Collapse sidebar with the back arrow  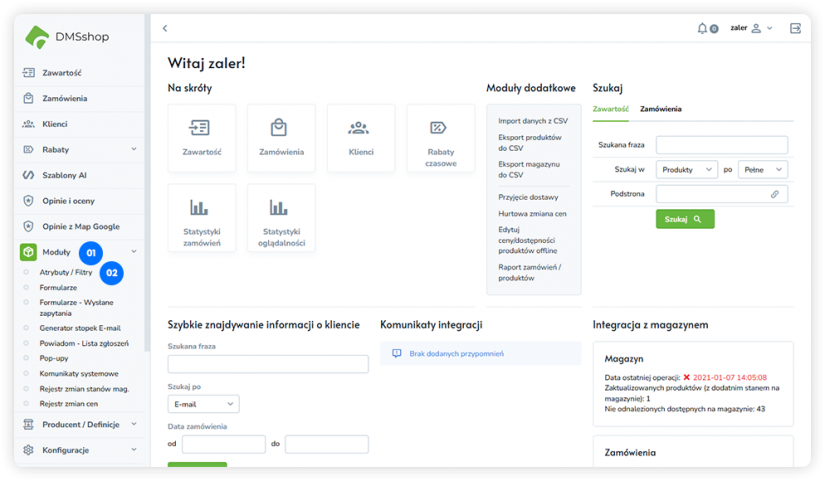click(x=165, y=28)
